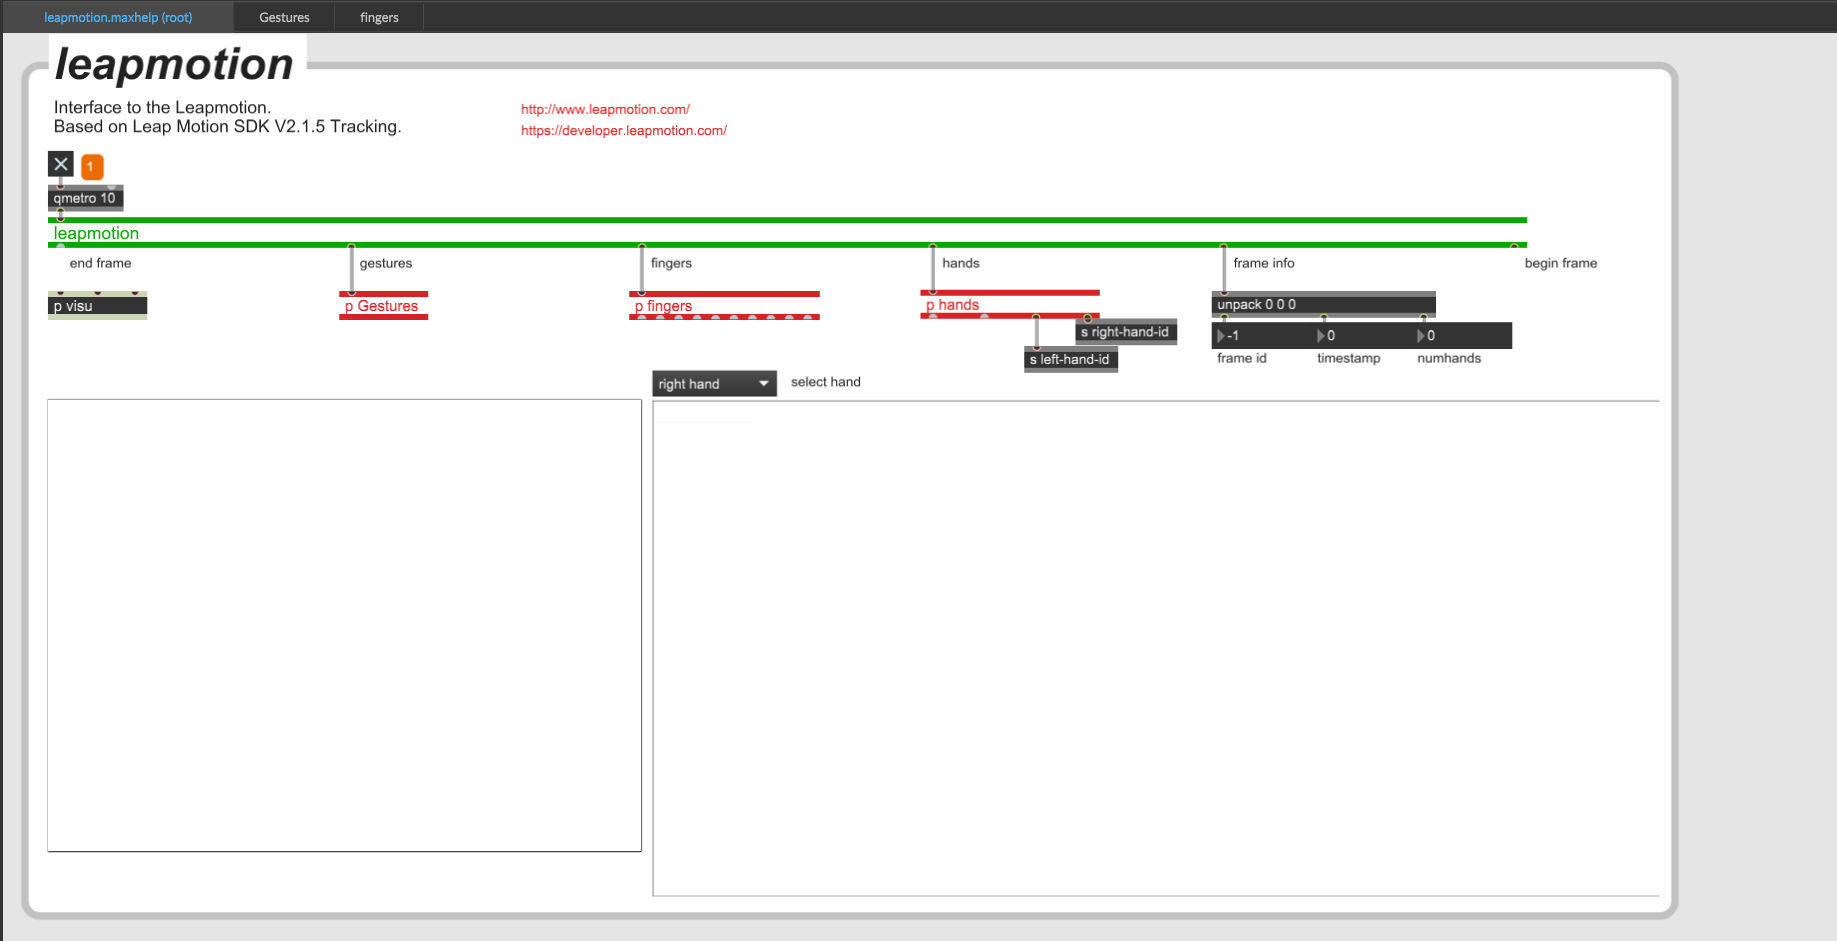This screenshot has height=941, width=1837.
Task: Select the unpack 0 0 0 object
Action: click(x=1324, y=304)
